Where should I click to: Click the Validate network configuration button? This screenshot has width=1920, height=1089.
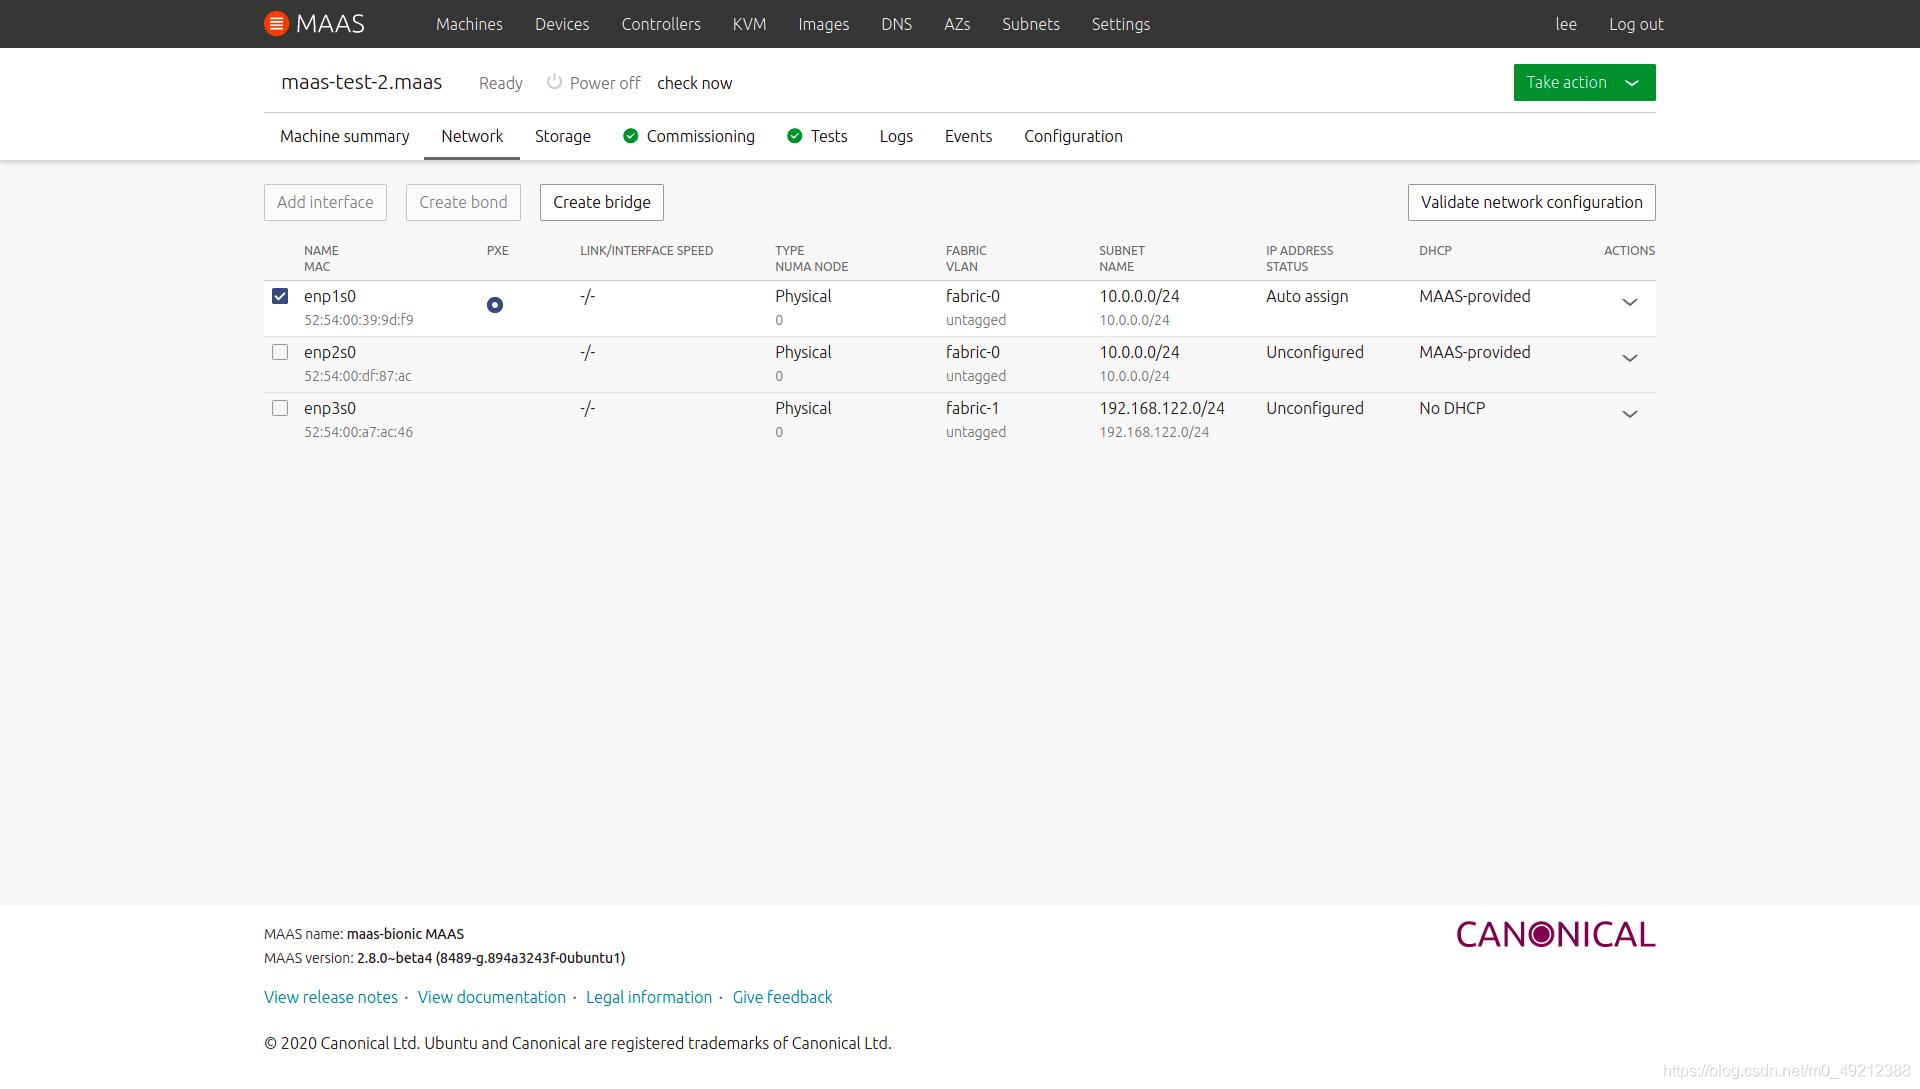(1531, 202)
